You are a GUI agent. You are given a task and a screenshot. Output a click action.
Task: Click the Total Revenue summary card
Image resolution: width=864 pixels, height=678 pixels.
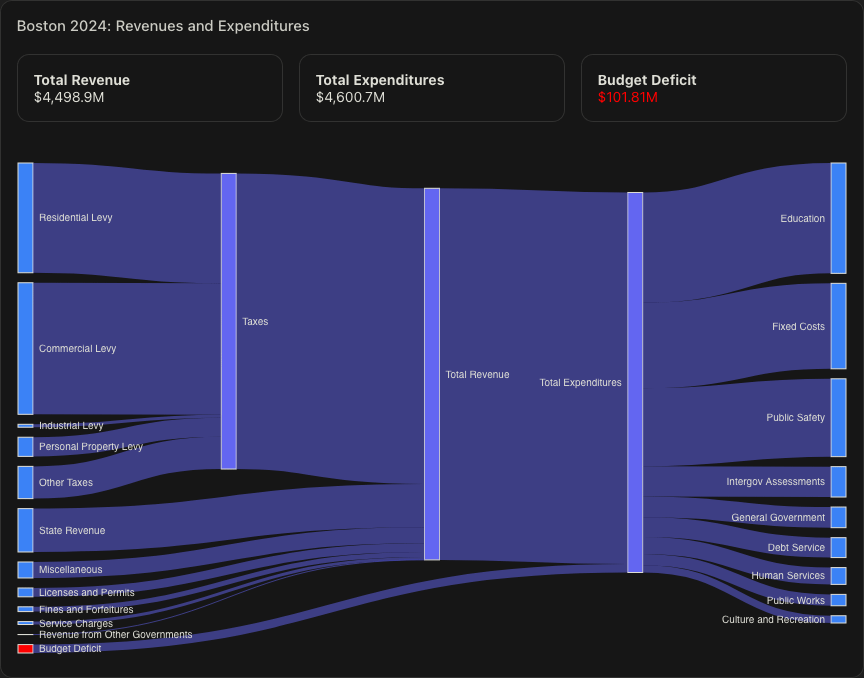point(150,88)
